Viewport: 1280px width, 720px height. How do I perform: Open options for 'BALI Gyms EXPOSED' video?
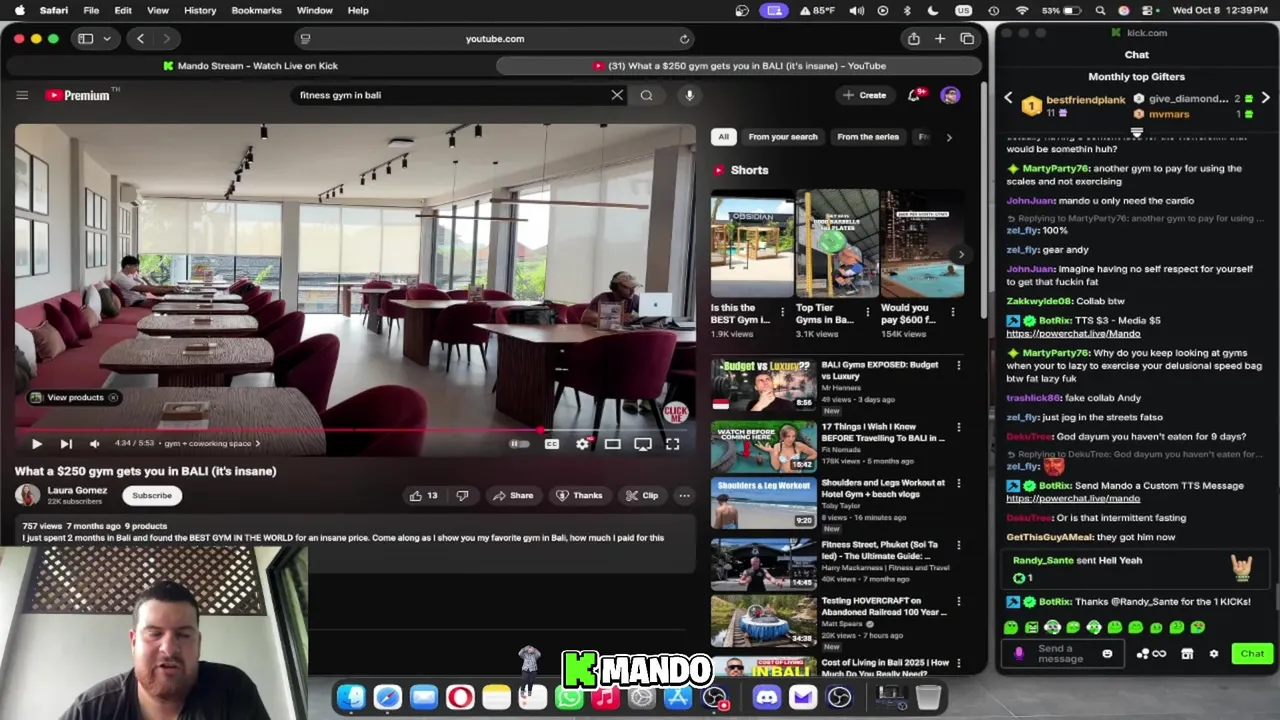(x=959, y=366)
